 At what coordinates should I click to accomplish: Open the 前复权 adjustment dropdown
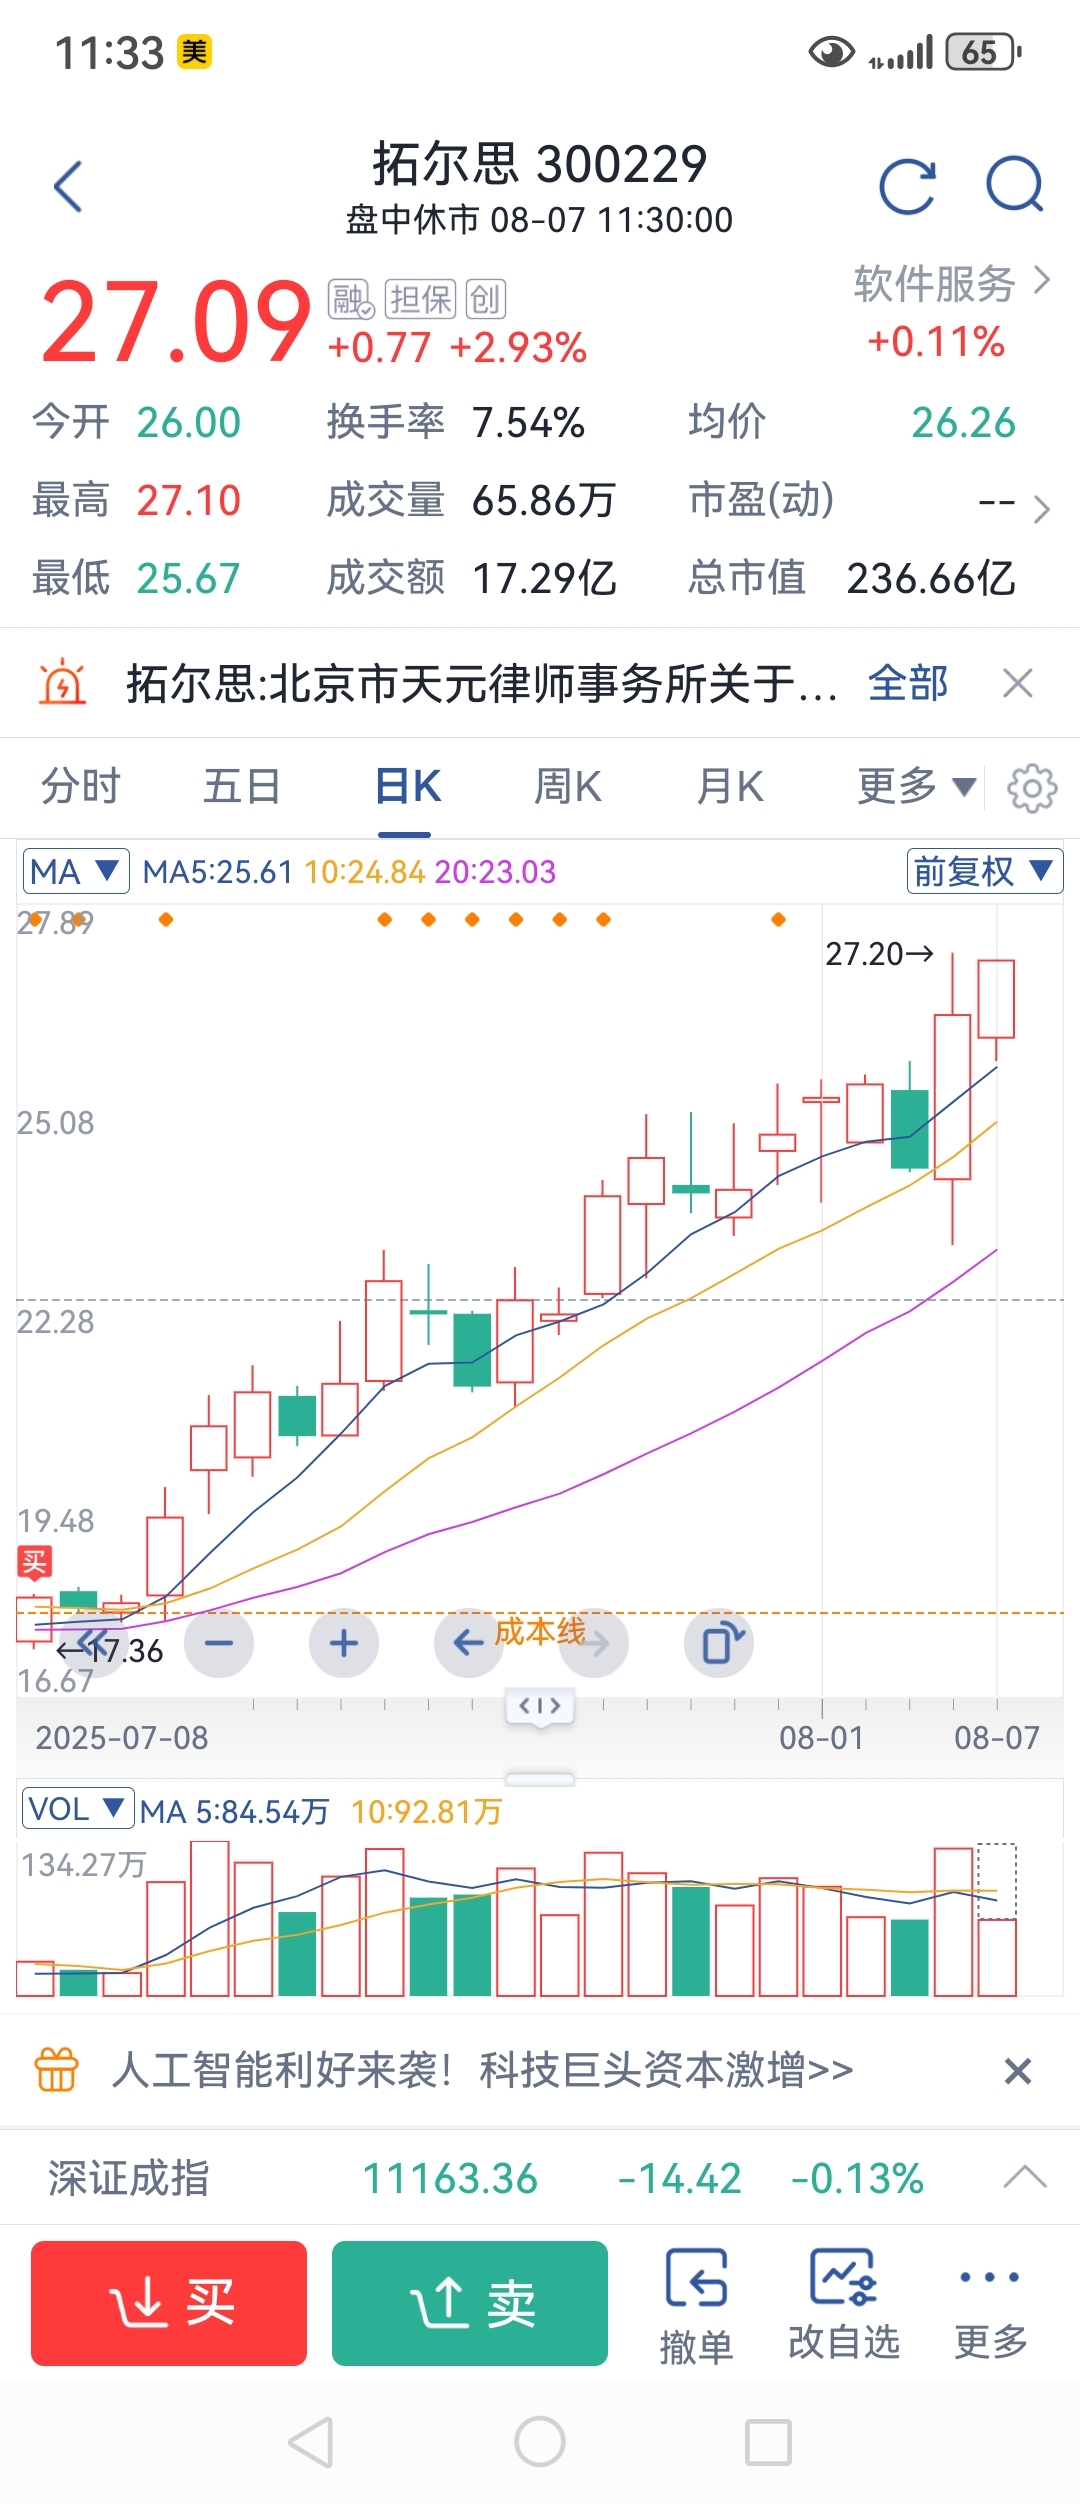[985, 871]
